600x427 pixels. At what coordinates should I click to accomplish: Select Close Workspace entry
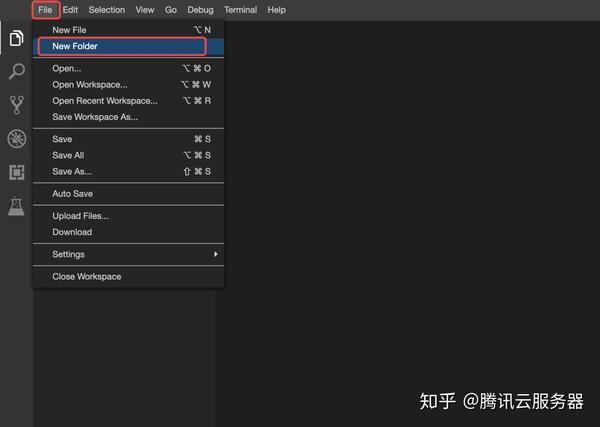[129, 276]
